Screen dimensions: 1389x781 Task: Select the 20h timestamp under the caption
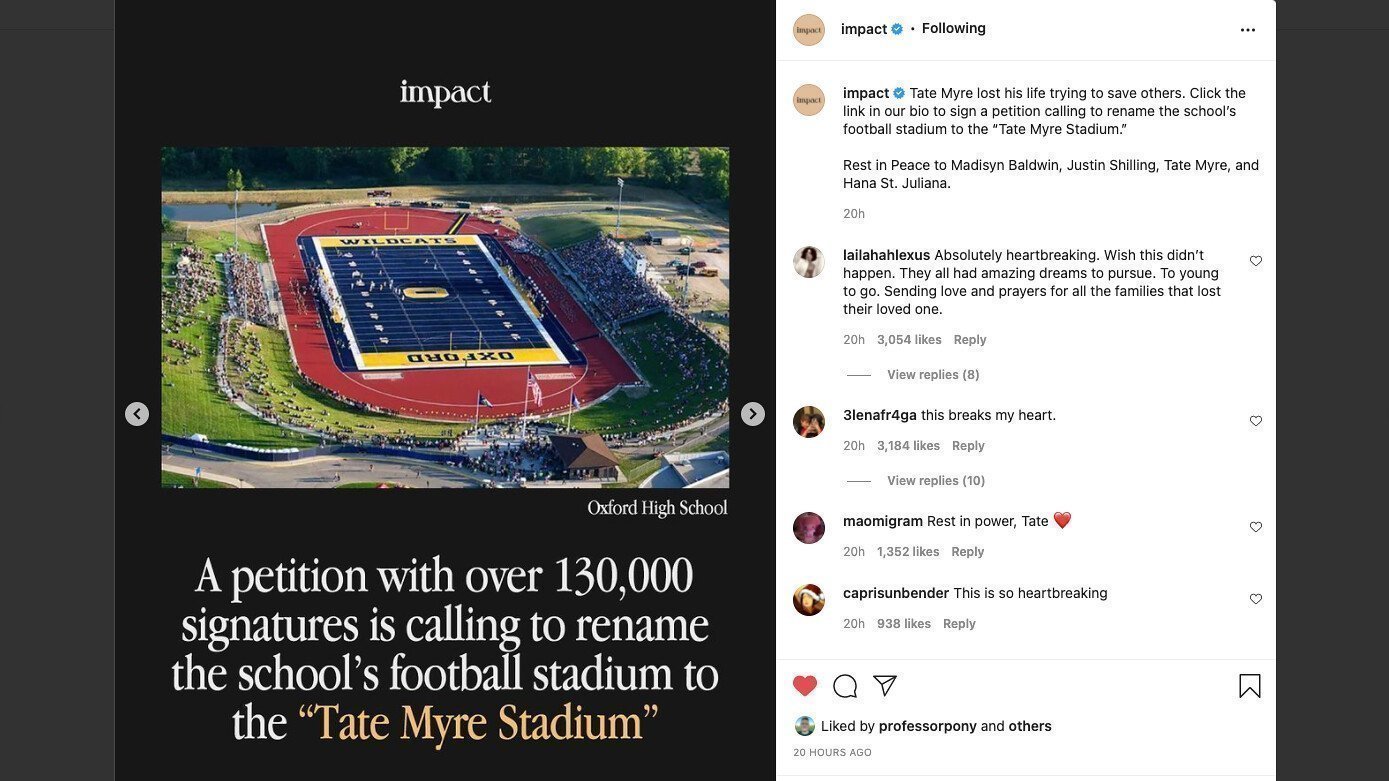click(853, 213)
